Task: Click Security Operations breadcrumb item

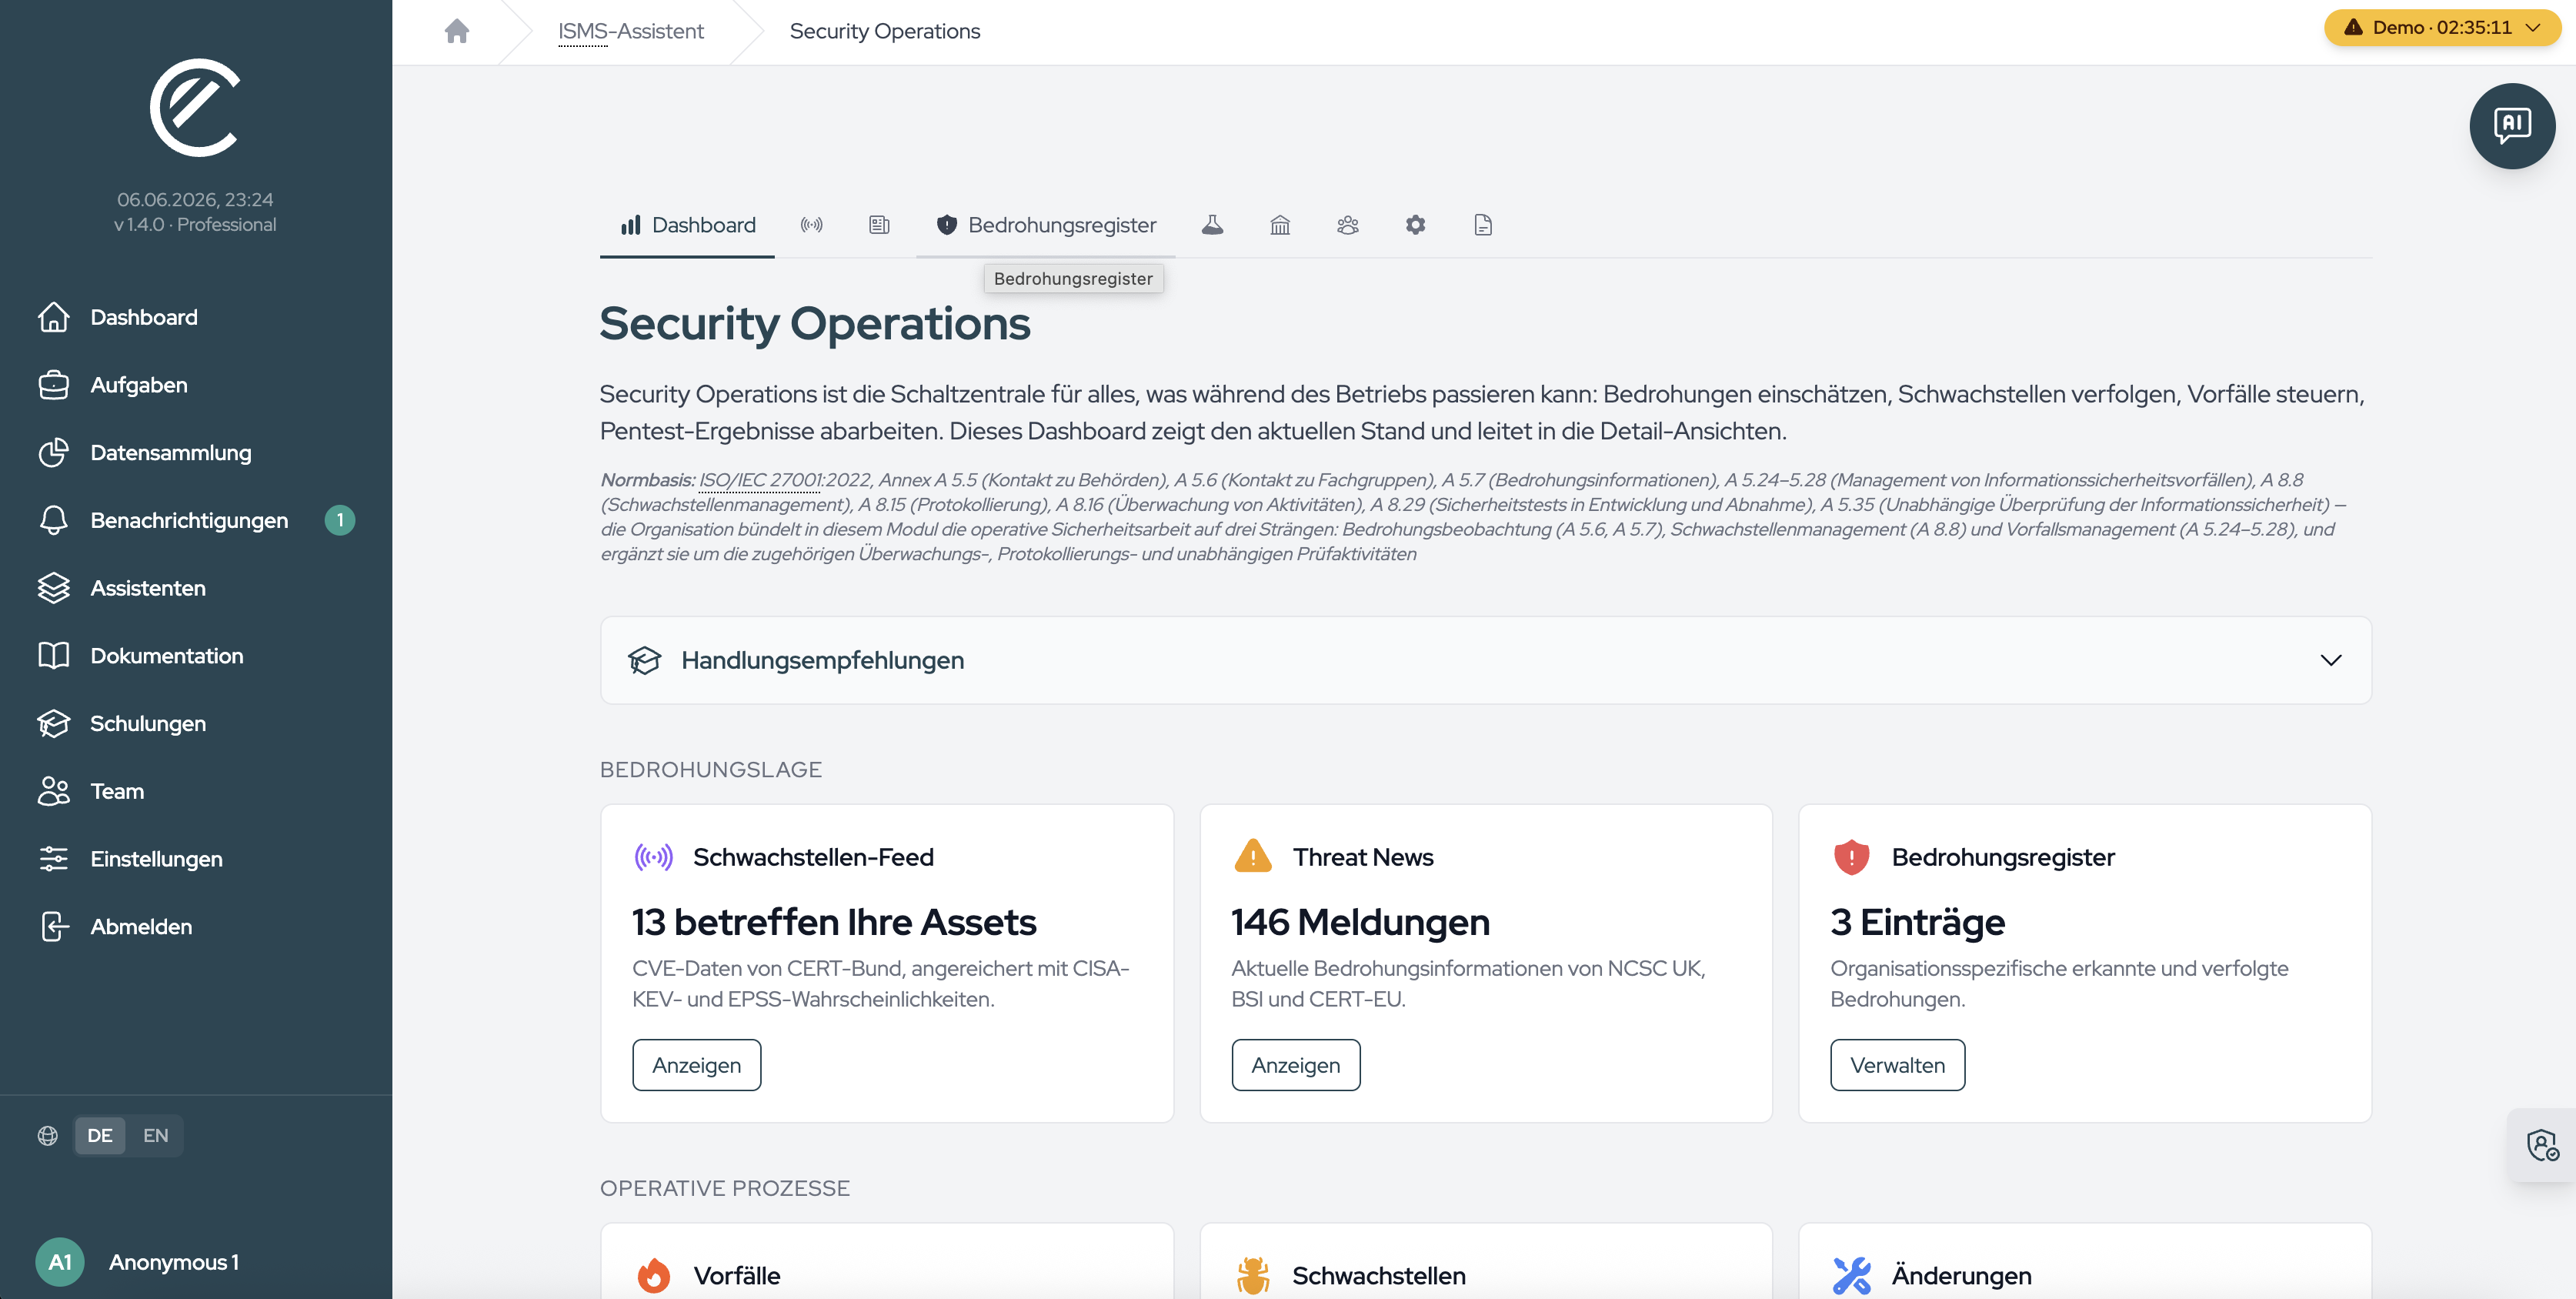Action: coord(885,31)
